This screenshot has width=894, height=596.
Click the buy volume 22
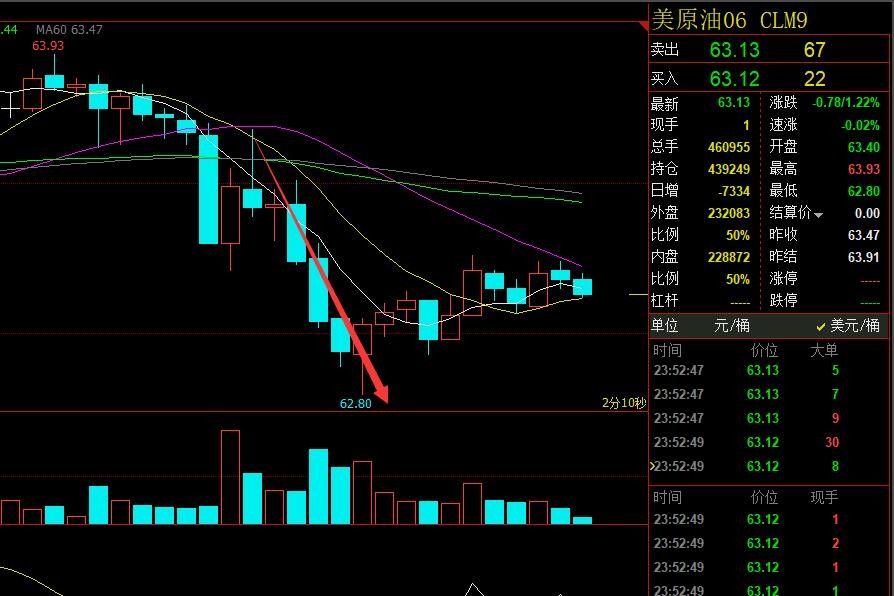814,79
